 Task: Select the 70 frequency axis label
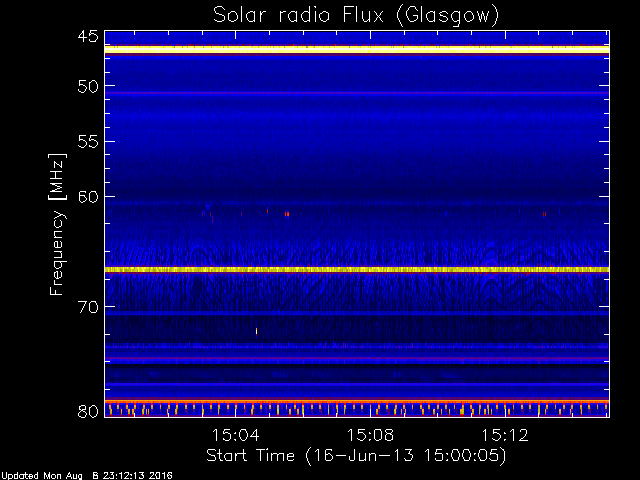tap(88, 307)
